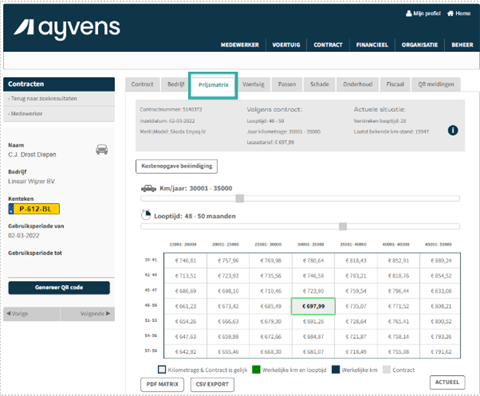Viewport: 480px width, 396px height.
Task: Click the license plate P-612-BL
Action: [x=34, y=209]
